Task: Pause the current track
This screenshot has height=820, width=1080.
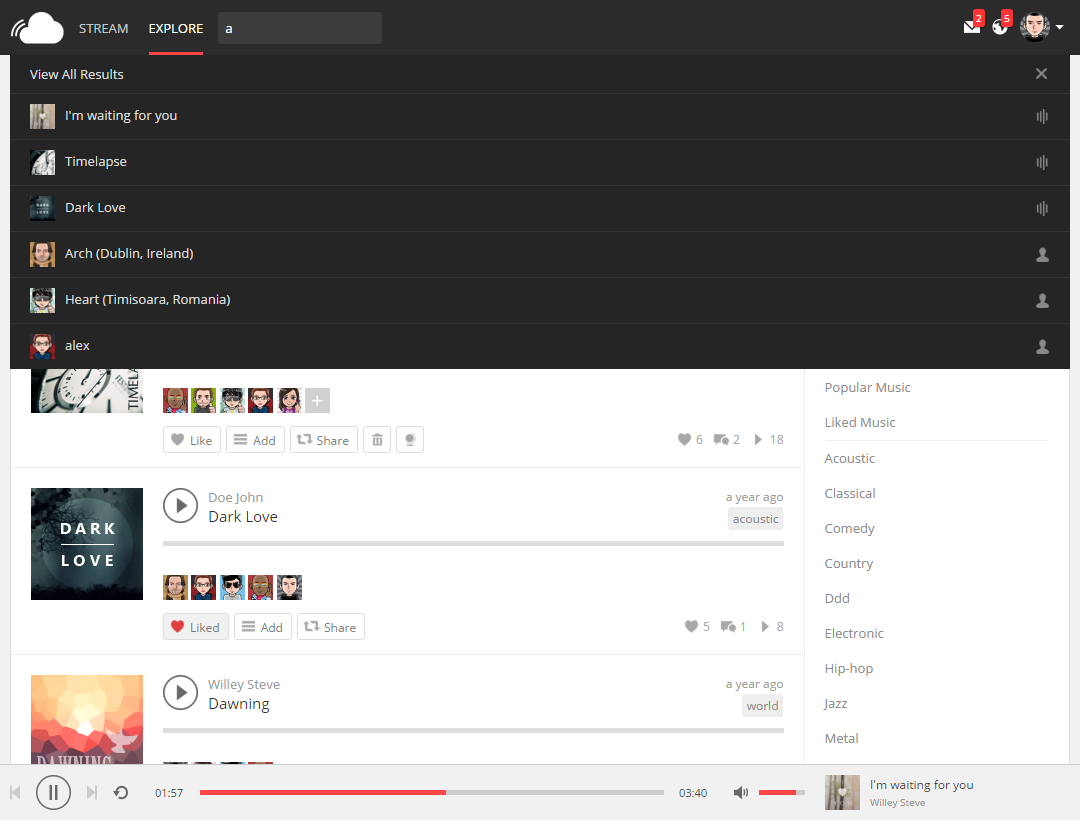Action: (53, 793)
